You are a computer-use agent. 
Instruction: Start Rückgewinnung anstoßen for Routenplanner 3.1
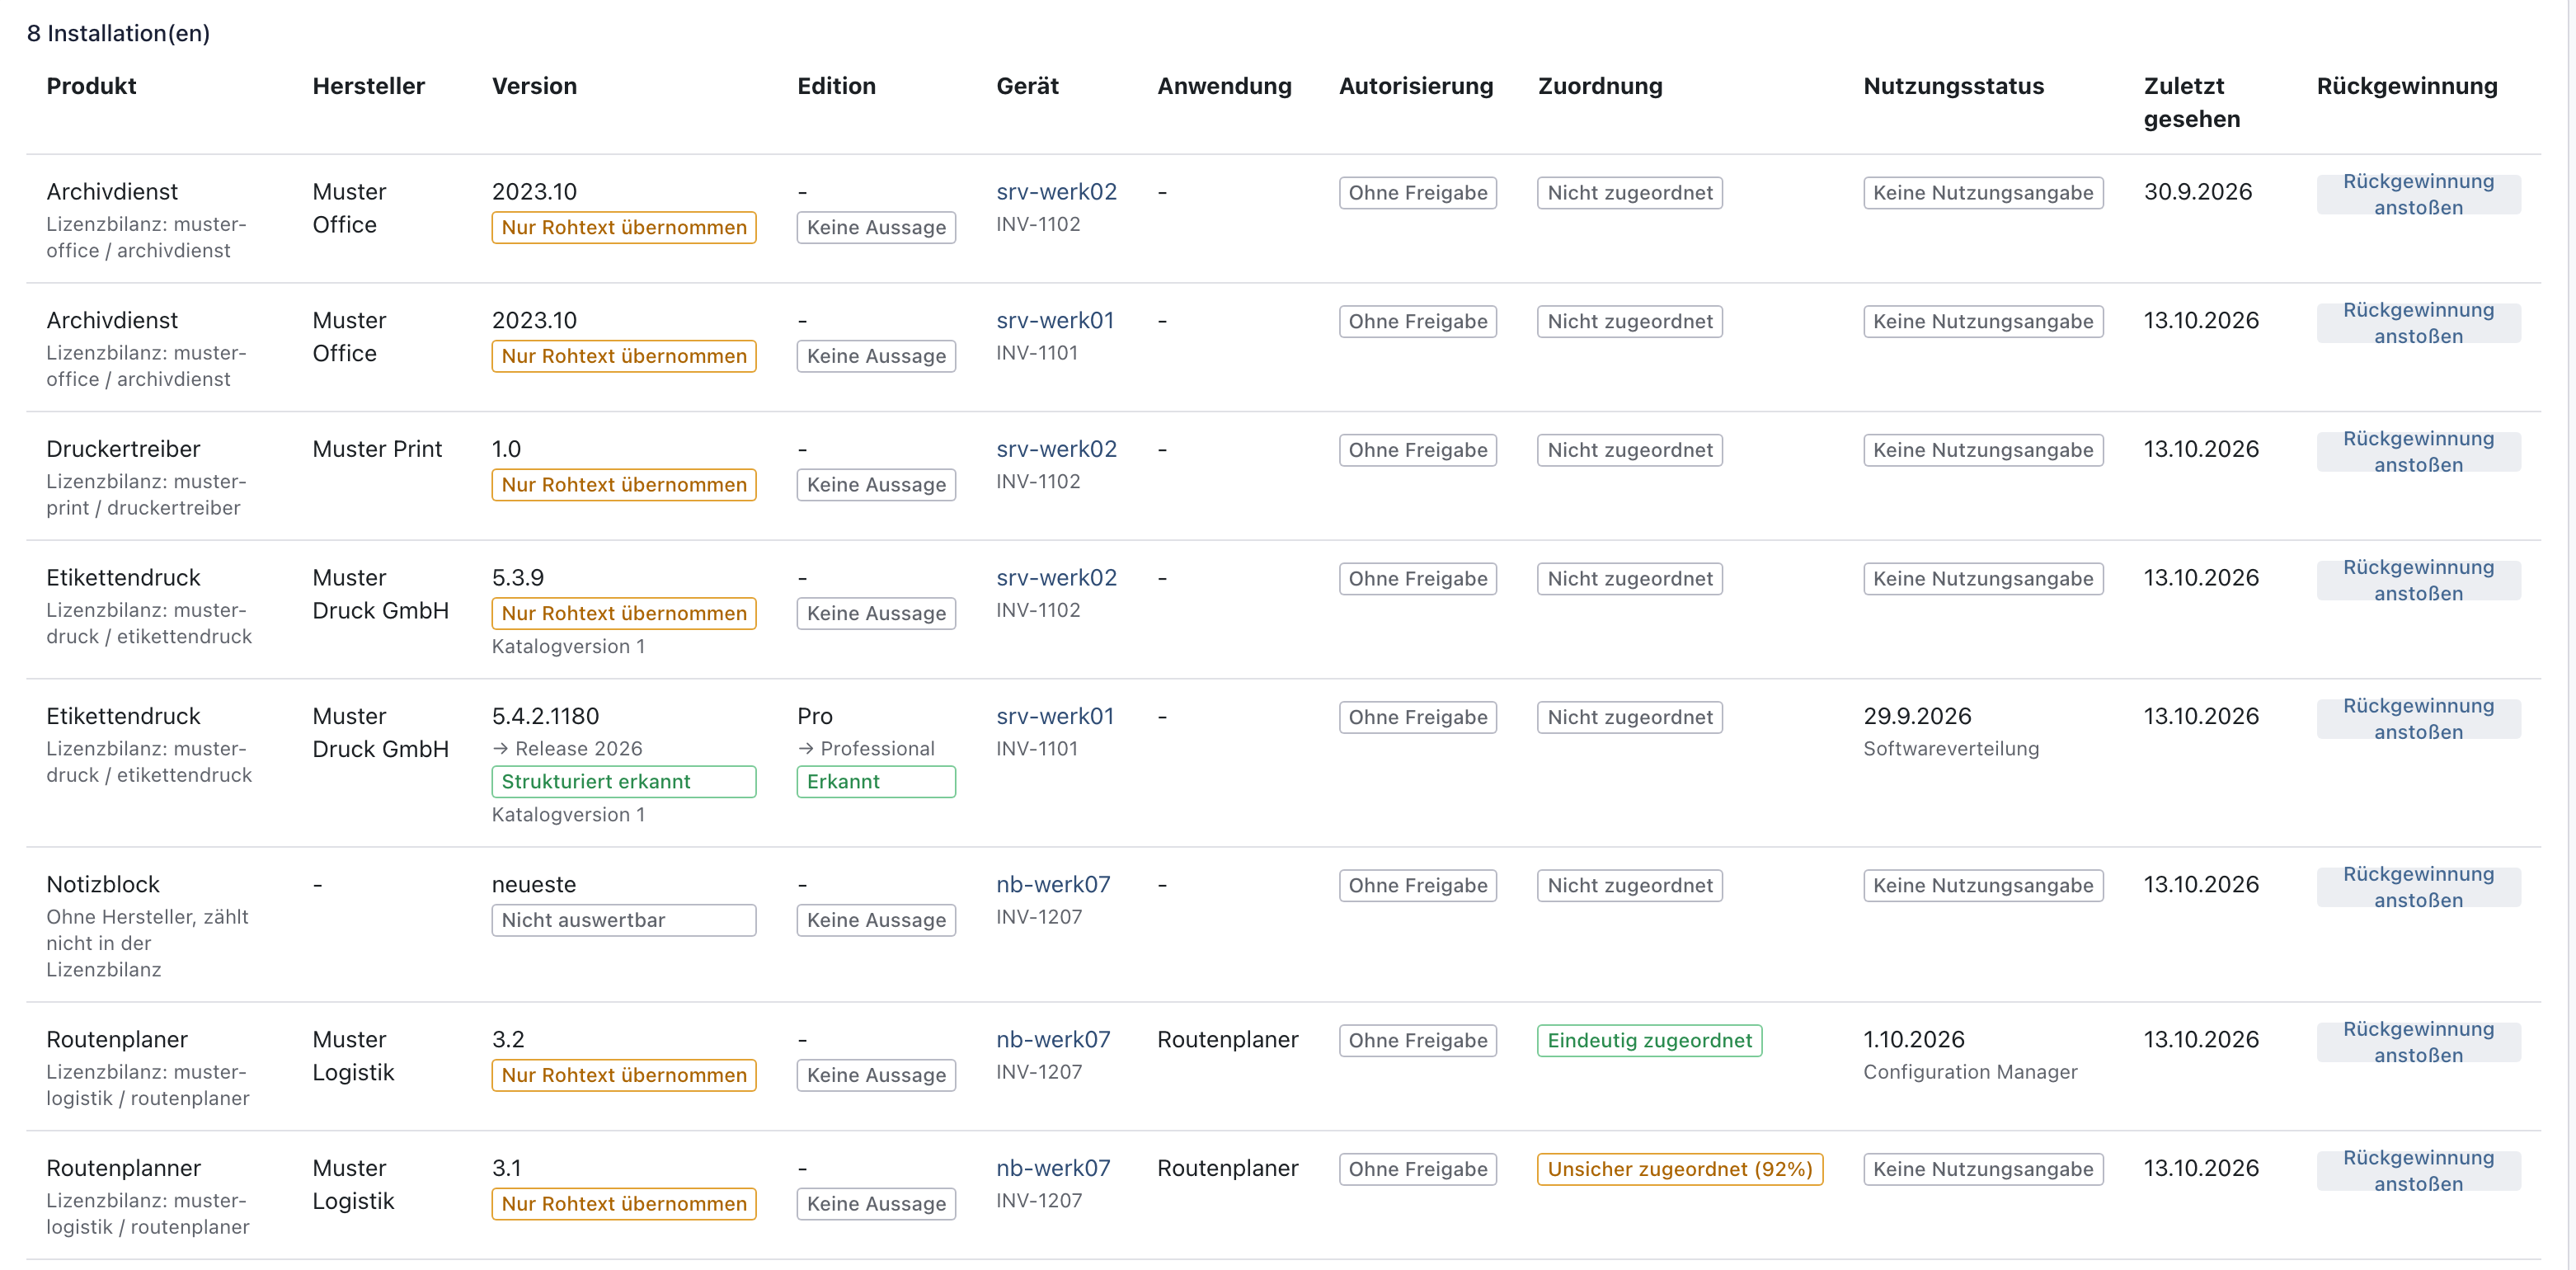coord(2418,1171)
